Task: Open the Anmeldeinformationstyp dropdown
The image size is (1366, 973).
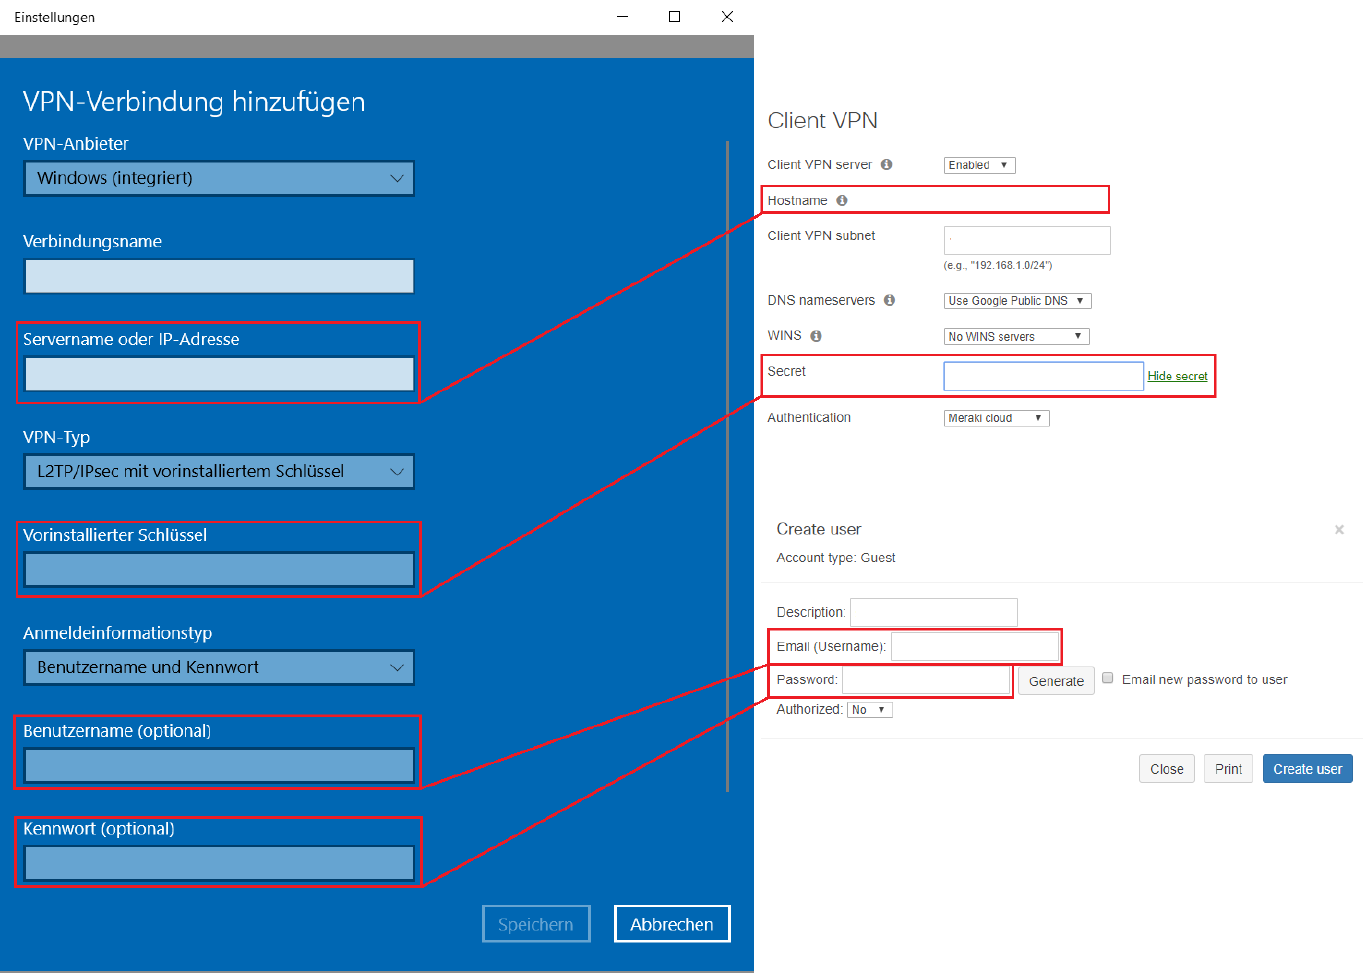Action: tap(219, 668)
